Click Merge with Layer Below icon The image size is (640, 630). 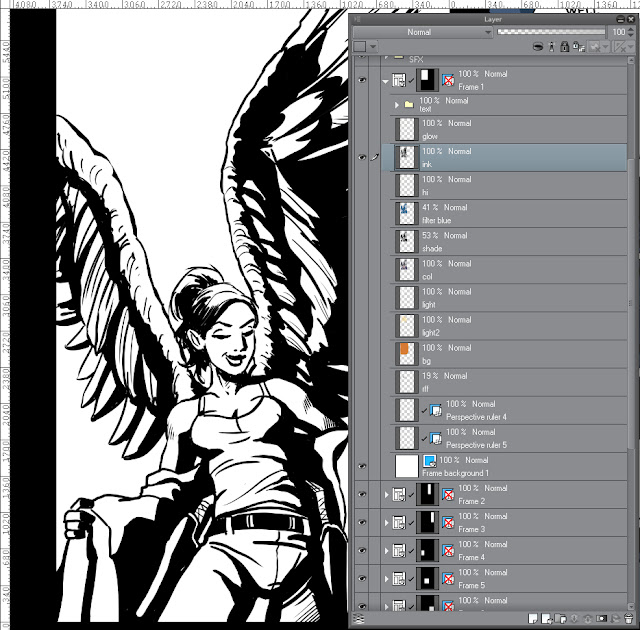point(587,619)
